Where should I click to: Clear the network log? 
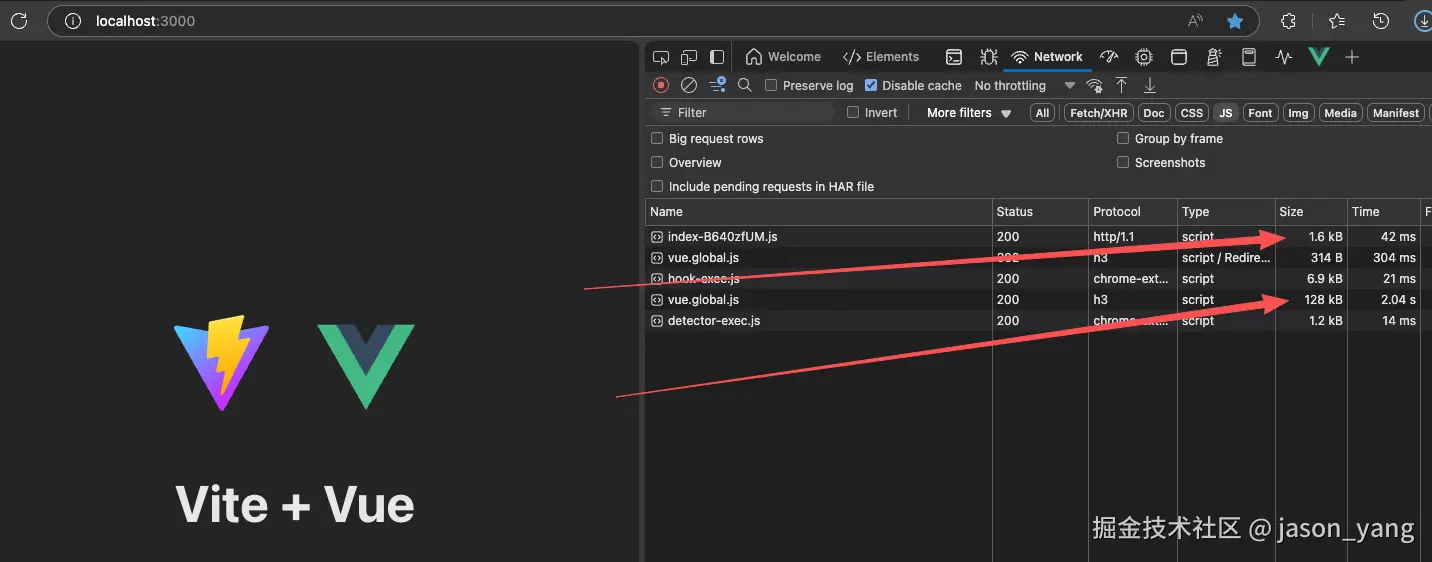tap(689, 85)
